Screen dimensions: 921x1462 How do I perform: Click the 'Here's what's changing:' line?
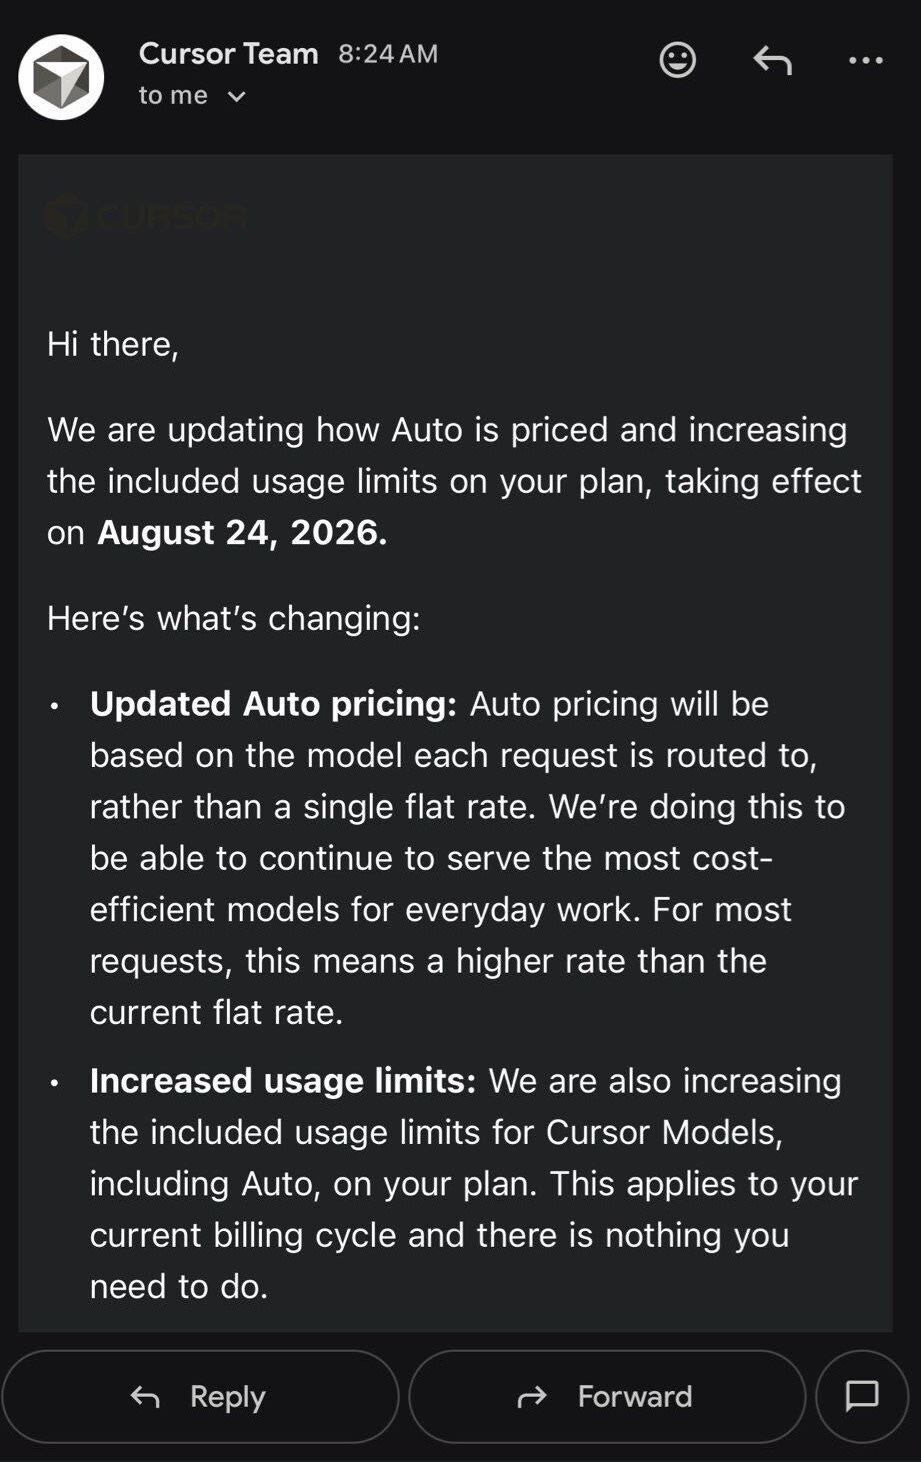coord(234,618)
